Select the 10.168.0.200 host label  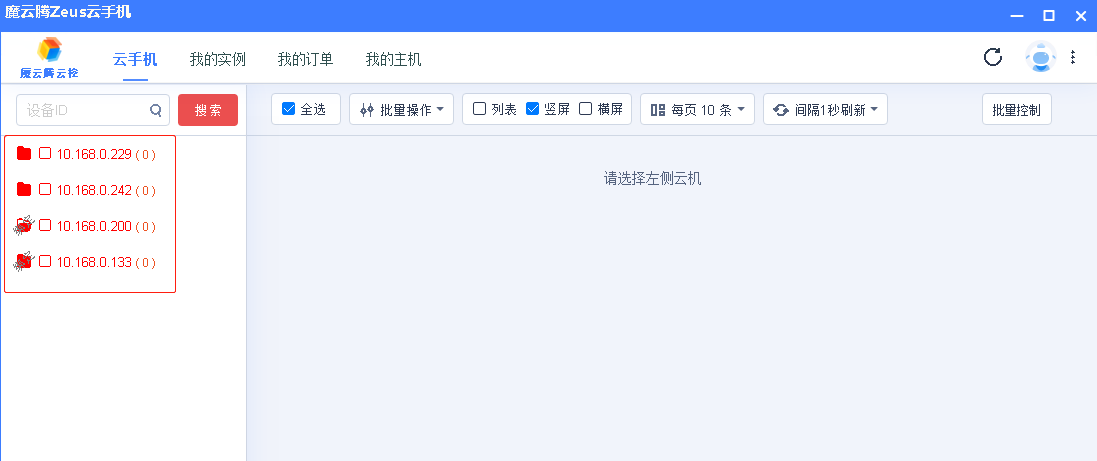(x=94, y=226)
